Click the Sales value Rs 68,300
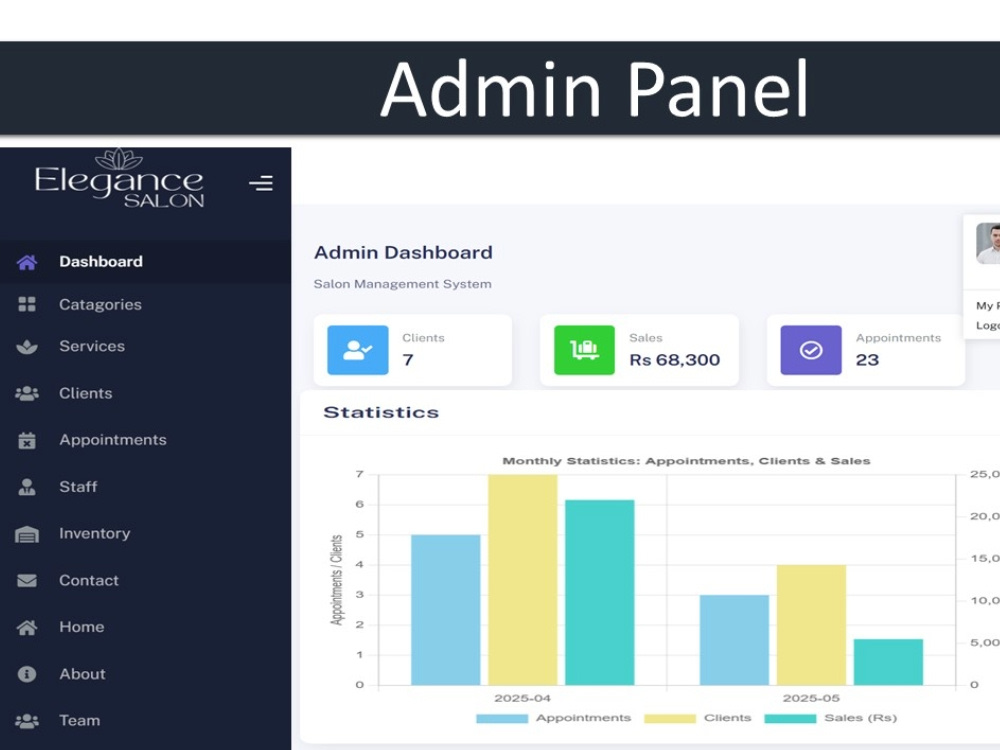This screenshot has width=1000, height=750. [675, 360]
